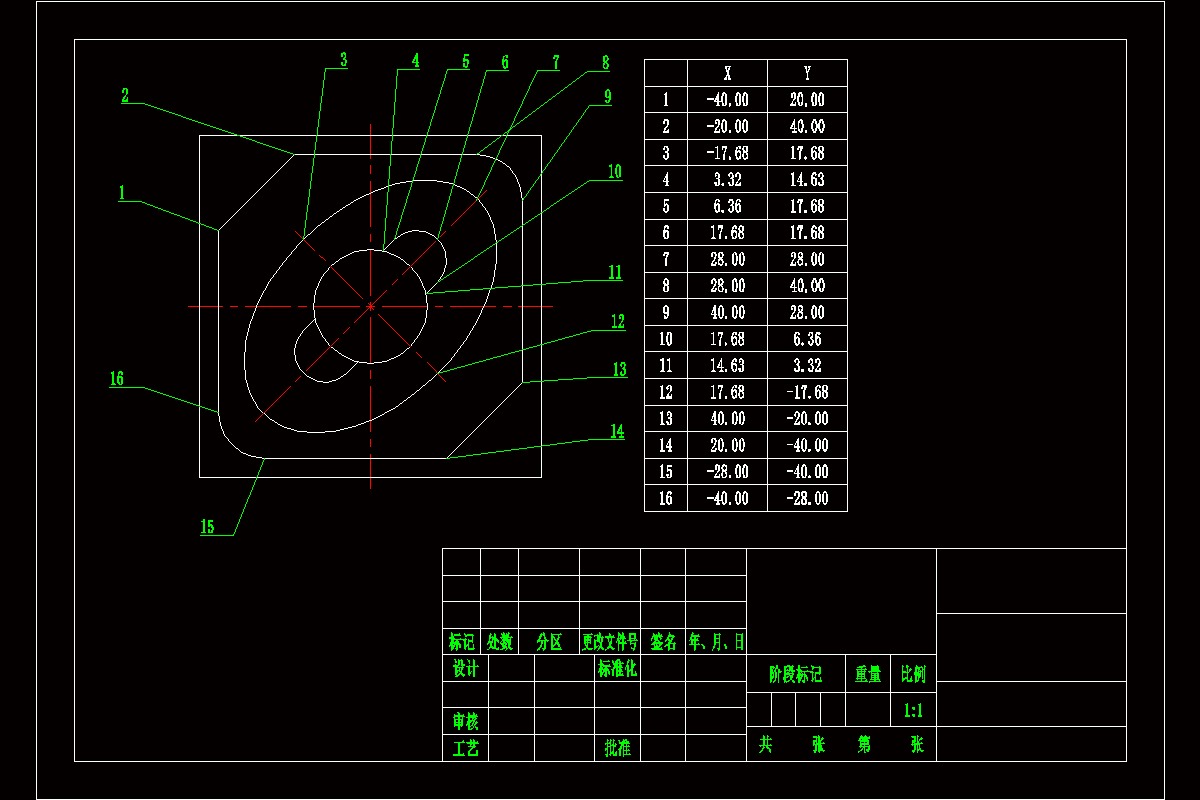The width and height of the screenshot is (1200, 800).
Task: Select Y value 20.00 in table row 1
Action: coord(807,100)
